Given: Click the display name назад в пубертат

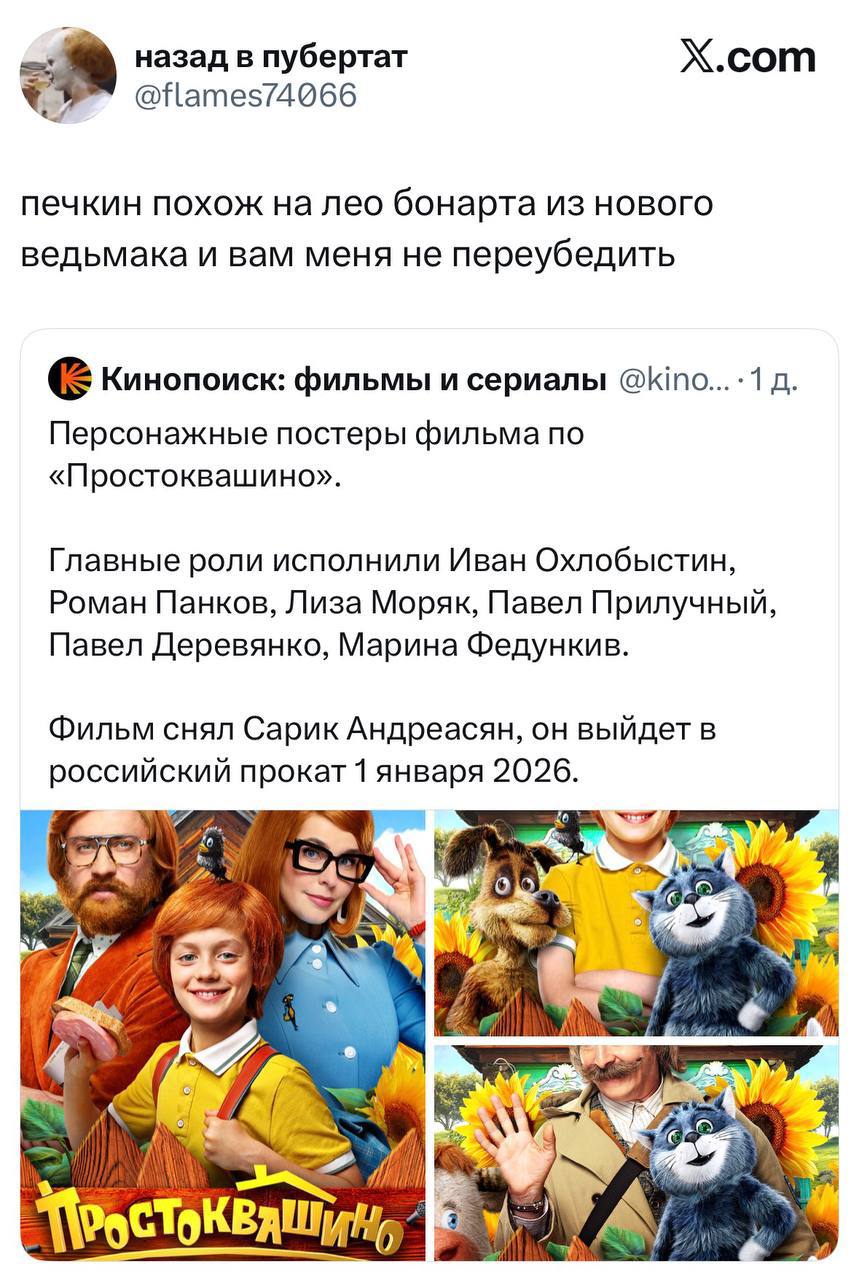Looking at the screenshot, I should [x=271, y=56].
